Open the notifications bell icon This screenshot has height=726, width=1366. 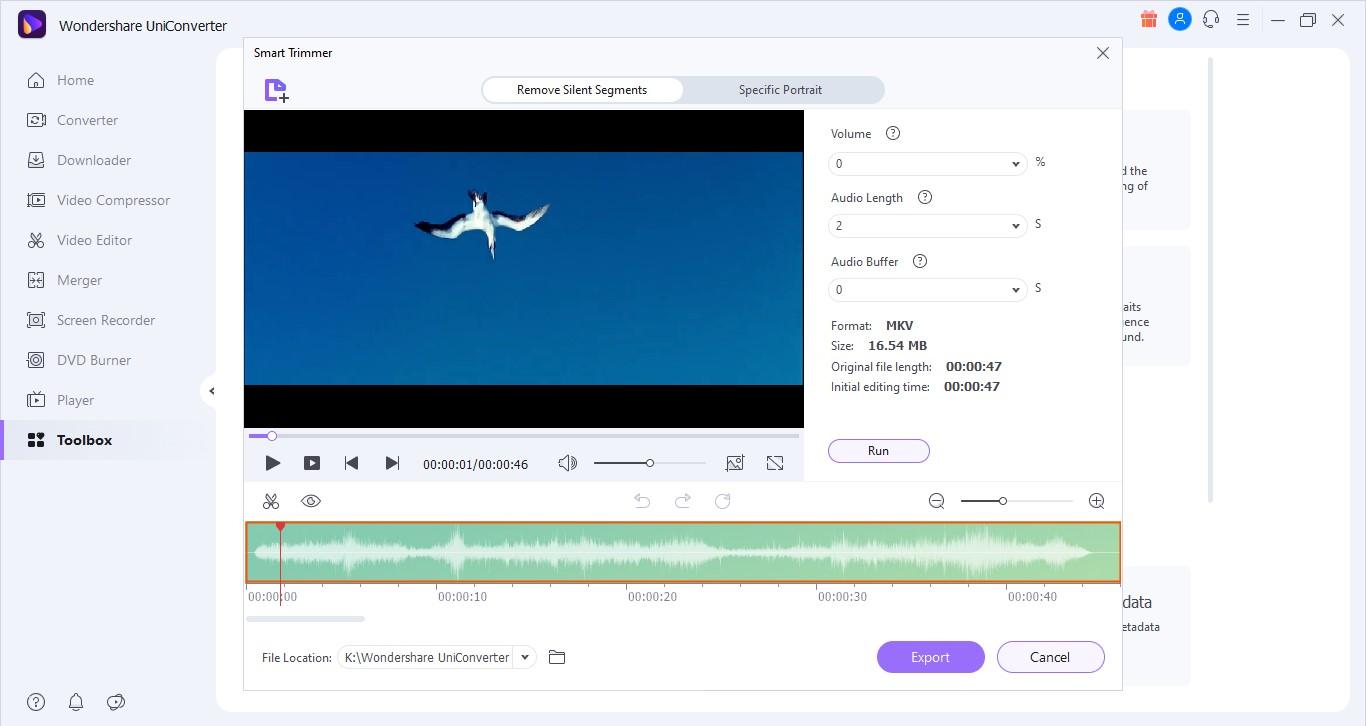(x=76, y=702)
